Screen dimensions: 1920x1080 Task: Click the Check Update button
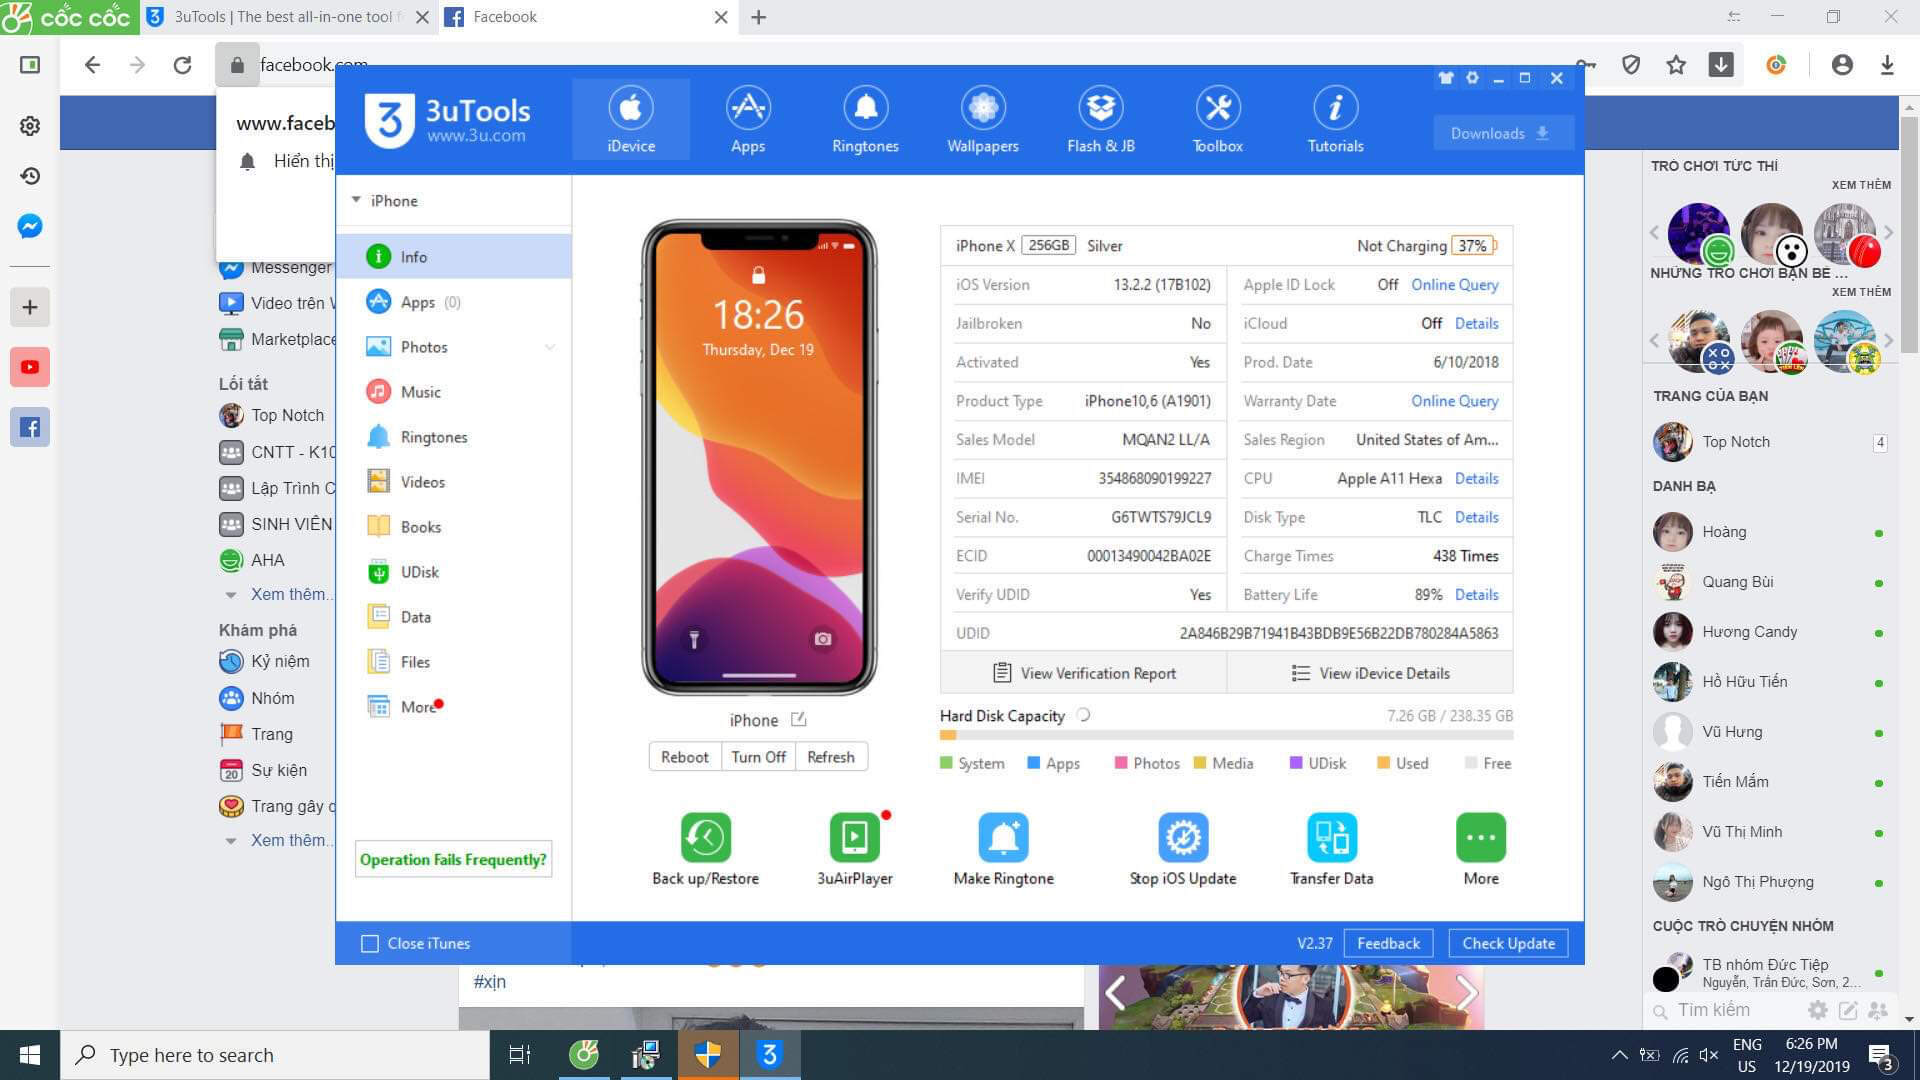(1508, 943)
